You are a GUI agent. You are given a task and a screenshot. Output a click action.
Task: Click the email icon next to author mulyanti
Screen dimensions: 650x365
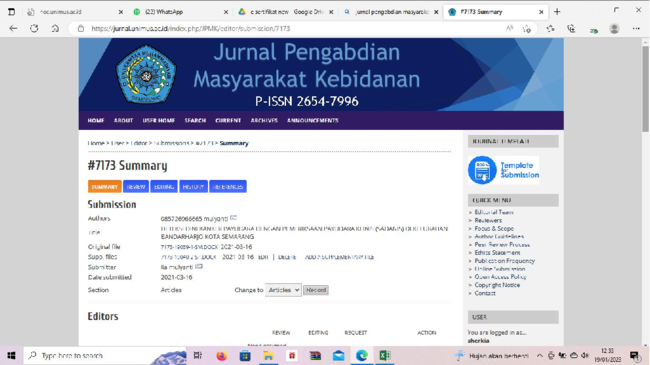pos(233,217)
